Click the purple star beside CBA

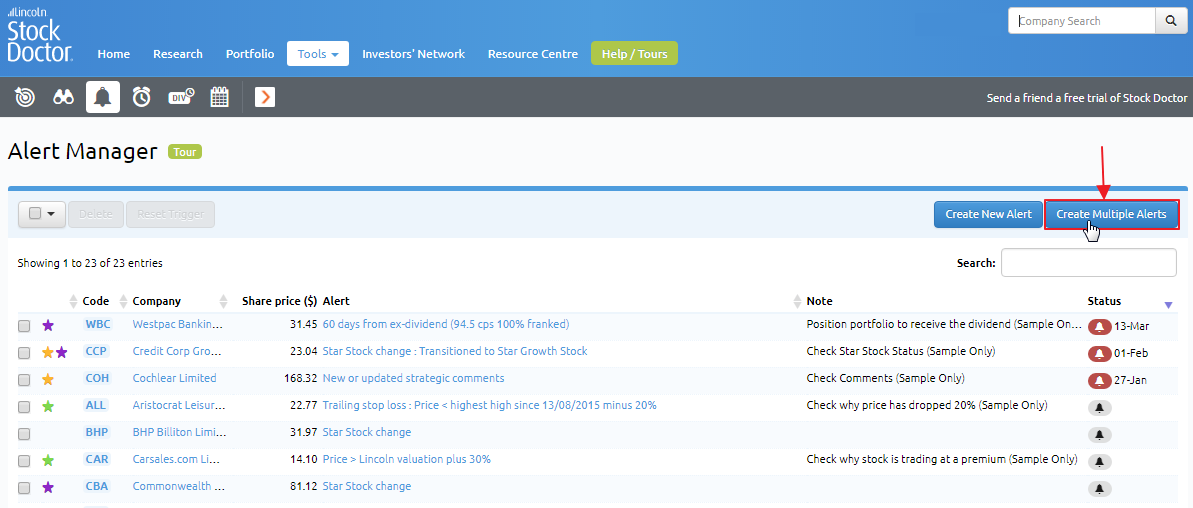point(48,487)
